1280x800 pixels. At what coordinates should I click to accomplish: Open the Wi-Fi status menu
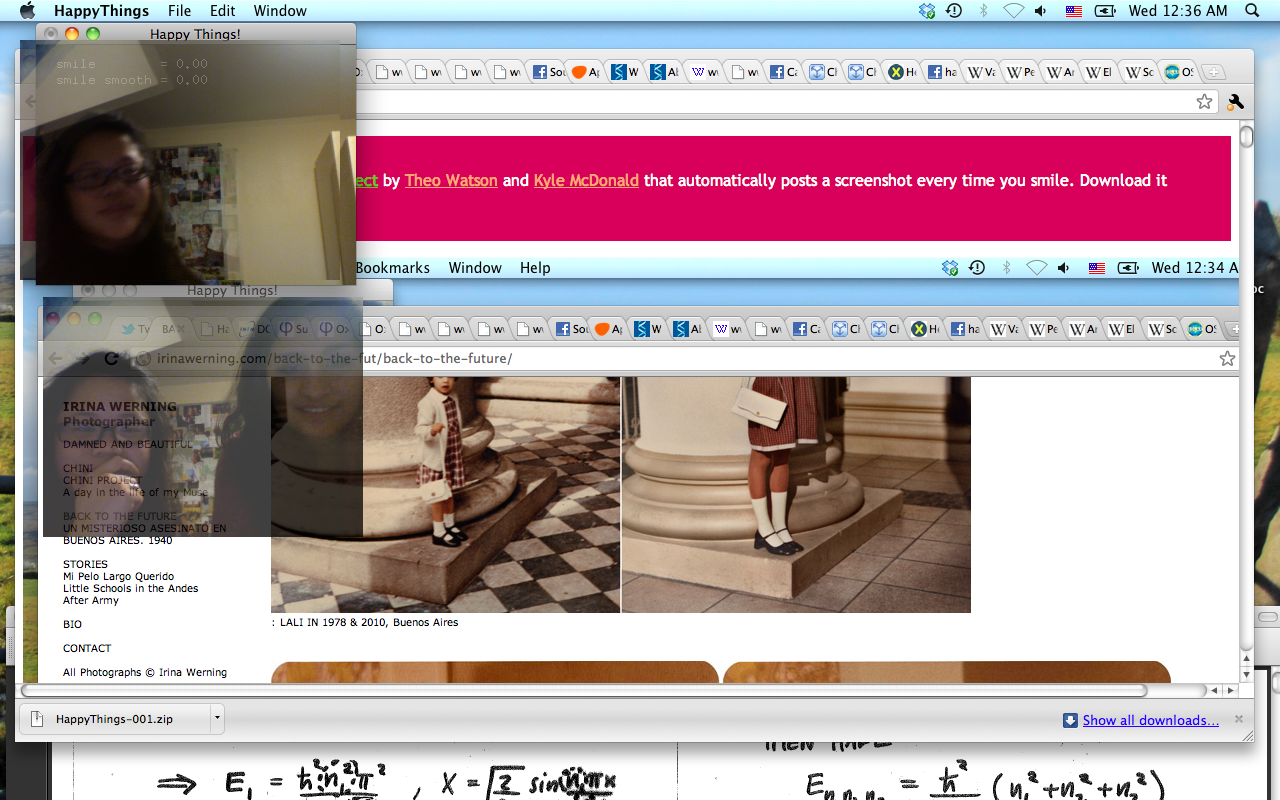coord(1013,11)
